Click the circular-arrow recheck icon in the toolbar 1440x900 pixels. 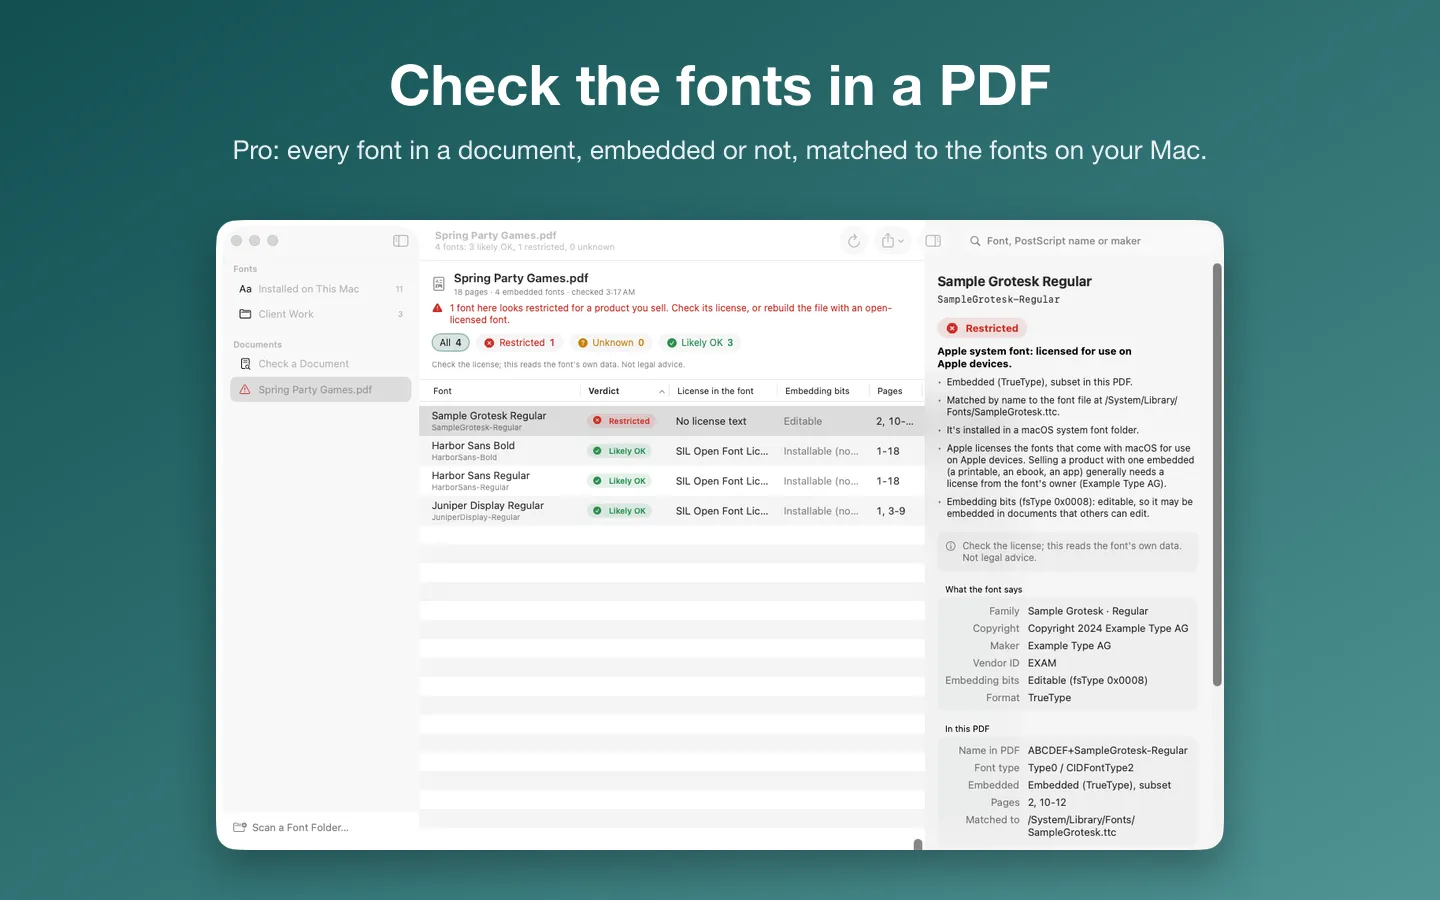pyautogui.click(x=854, y=241)
